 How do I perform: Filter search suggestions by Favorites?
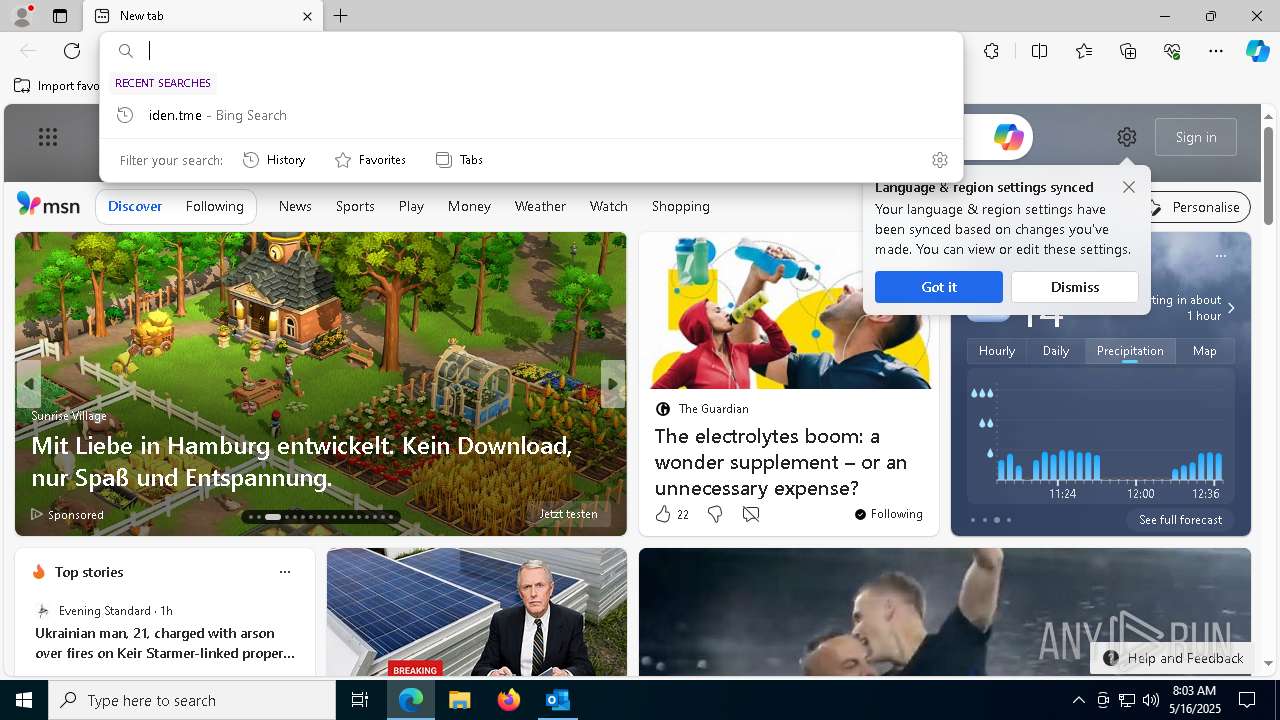click(370, 160)
